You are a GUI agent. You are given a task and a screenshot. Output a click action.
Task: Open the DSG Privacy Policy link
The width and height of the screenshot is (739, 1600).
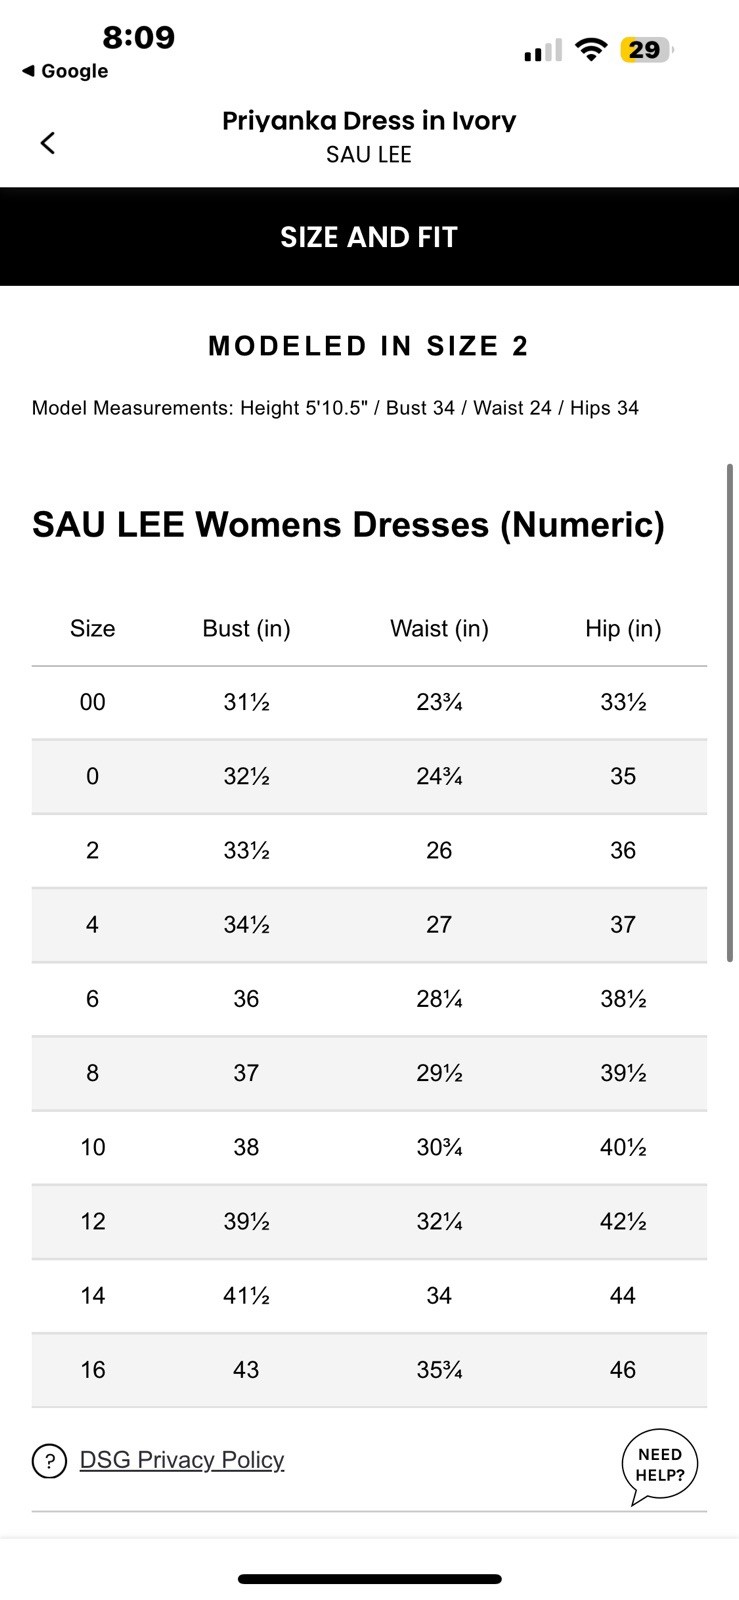coord(182,1460)
